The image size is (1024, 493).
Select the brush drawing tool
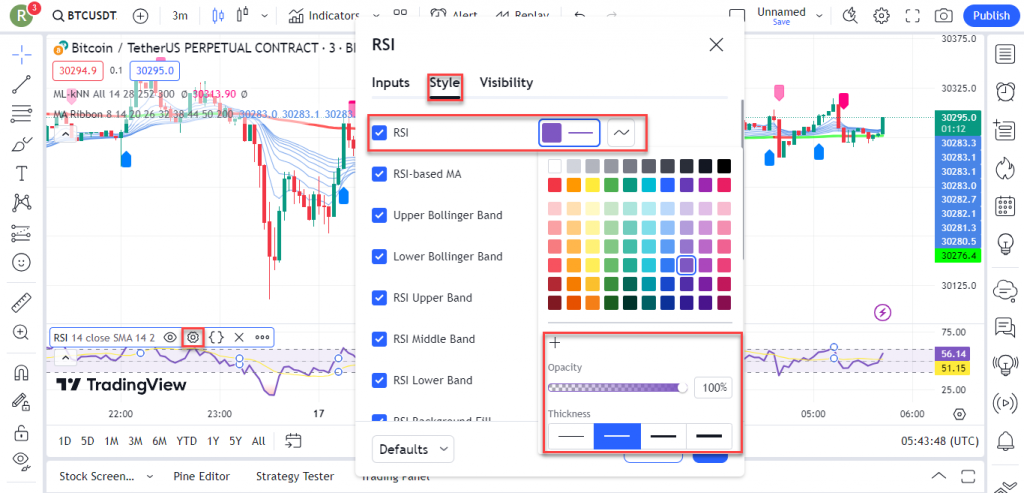[x=22, y=144]
